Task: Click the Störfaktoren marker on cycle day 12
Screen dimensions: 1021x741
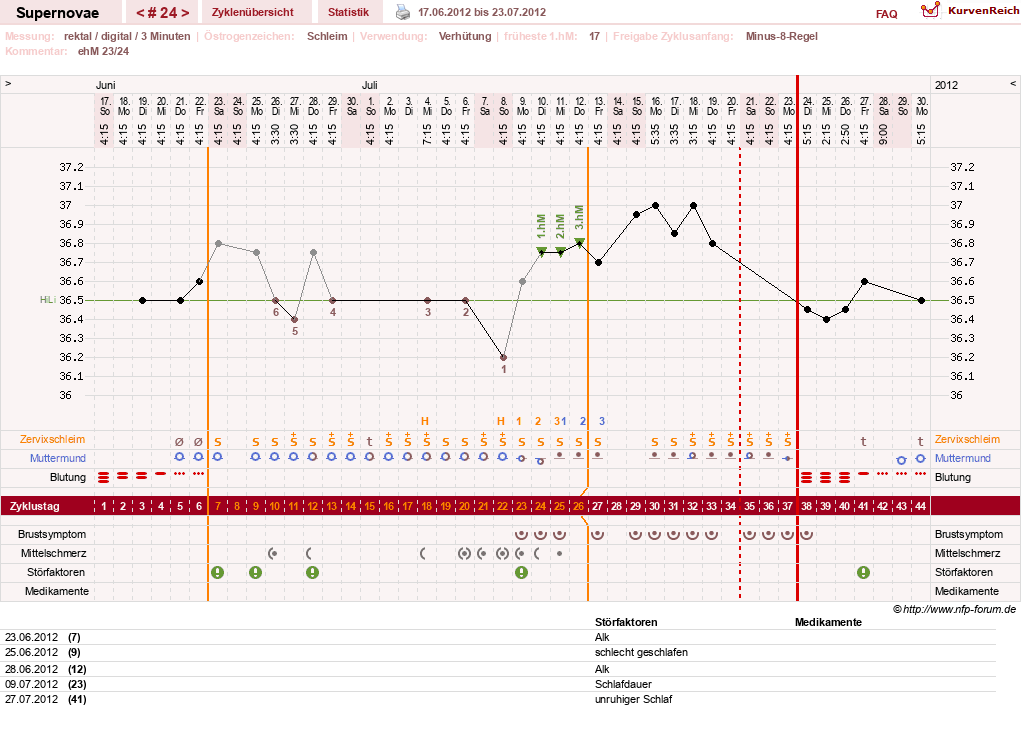Action: click(313, 572)
